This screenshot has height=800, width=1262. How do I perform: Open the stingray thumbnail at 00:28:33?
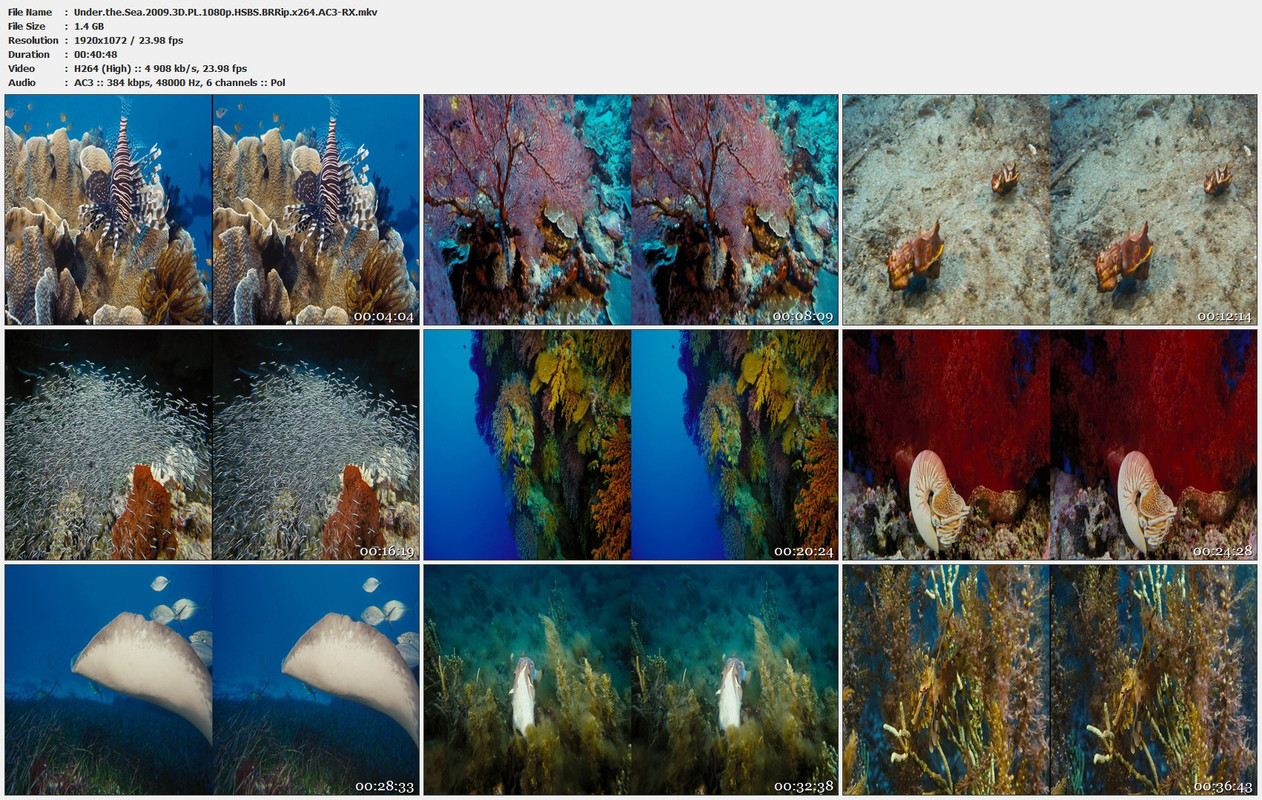[212, 680]
